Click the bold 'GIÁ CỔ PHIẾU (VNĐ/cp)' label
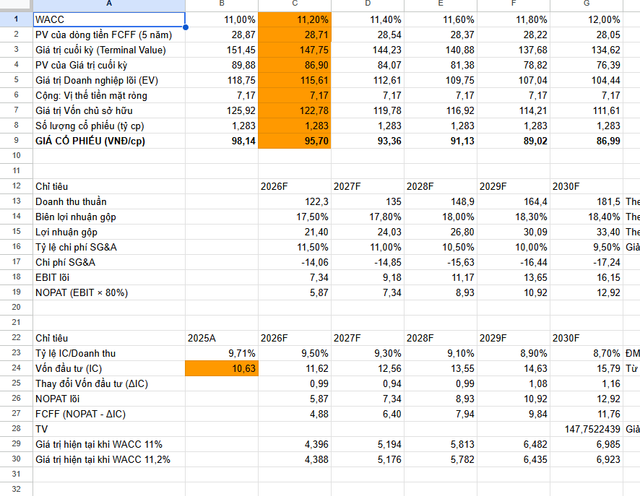Image resolution: width=640 pixels, height=496 pixels. pyautogui.click(x=90, y=141)
